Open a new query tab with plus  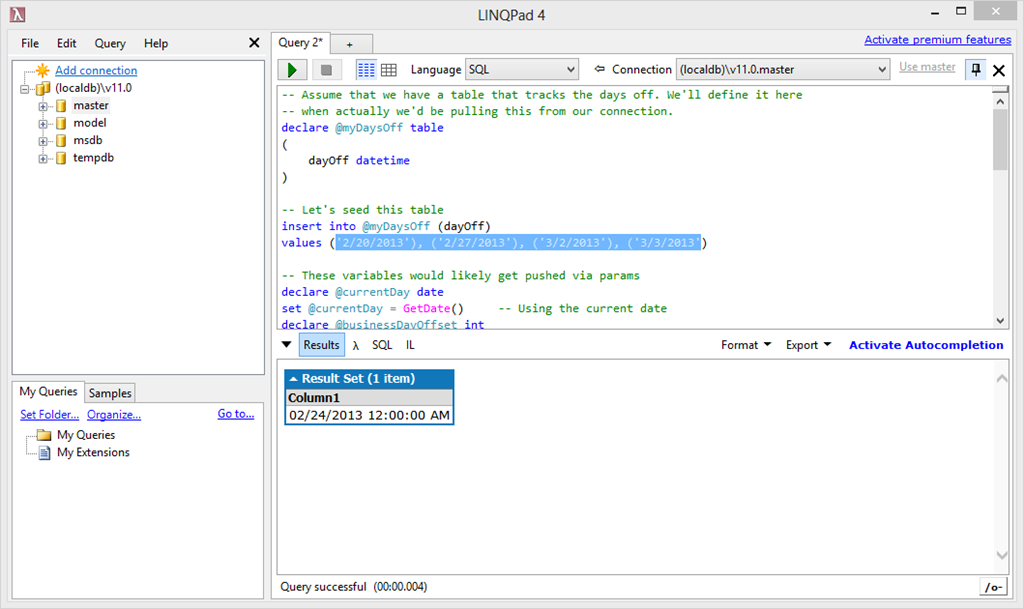pyautogui.click(x=350, y=44)
